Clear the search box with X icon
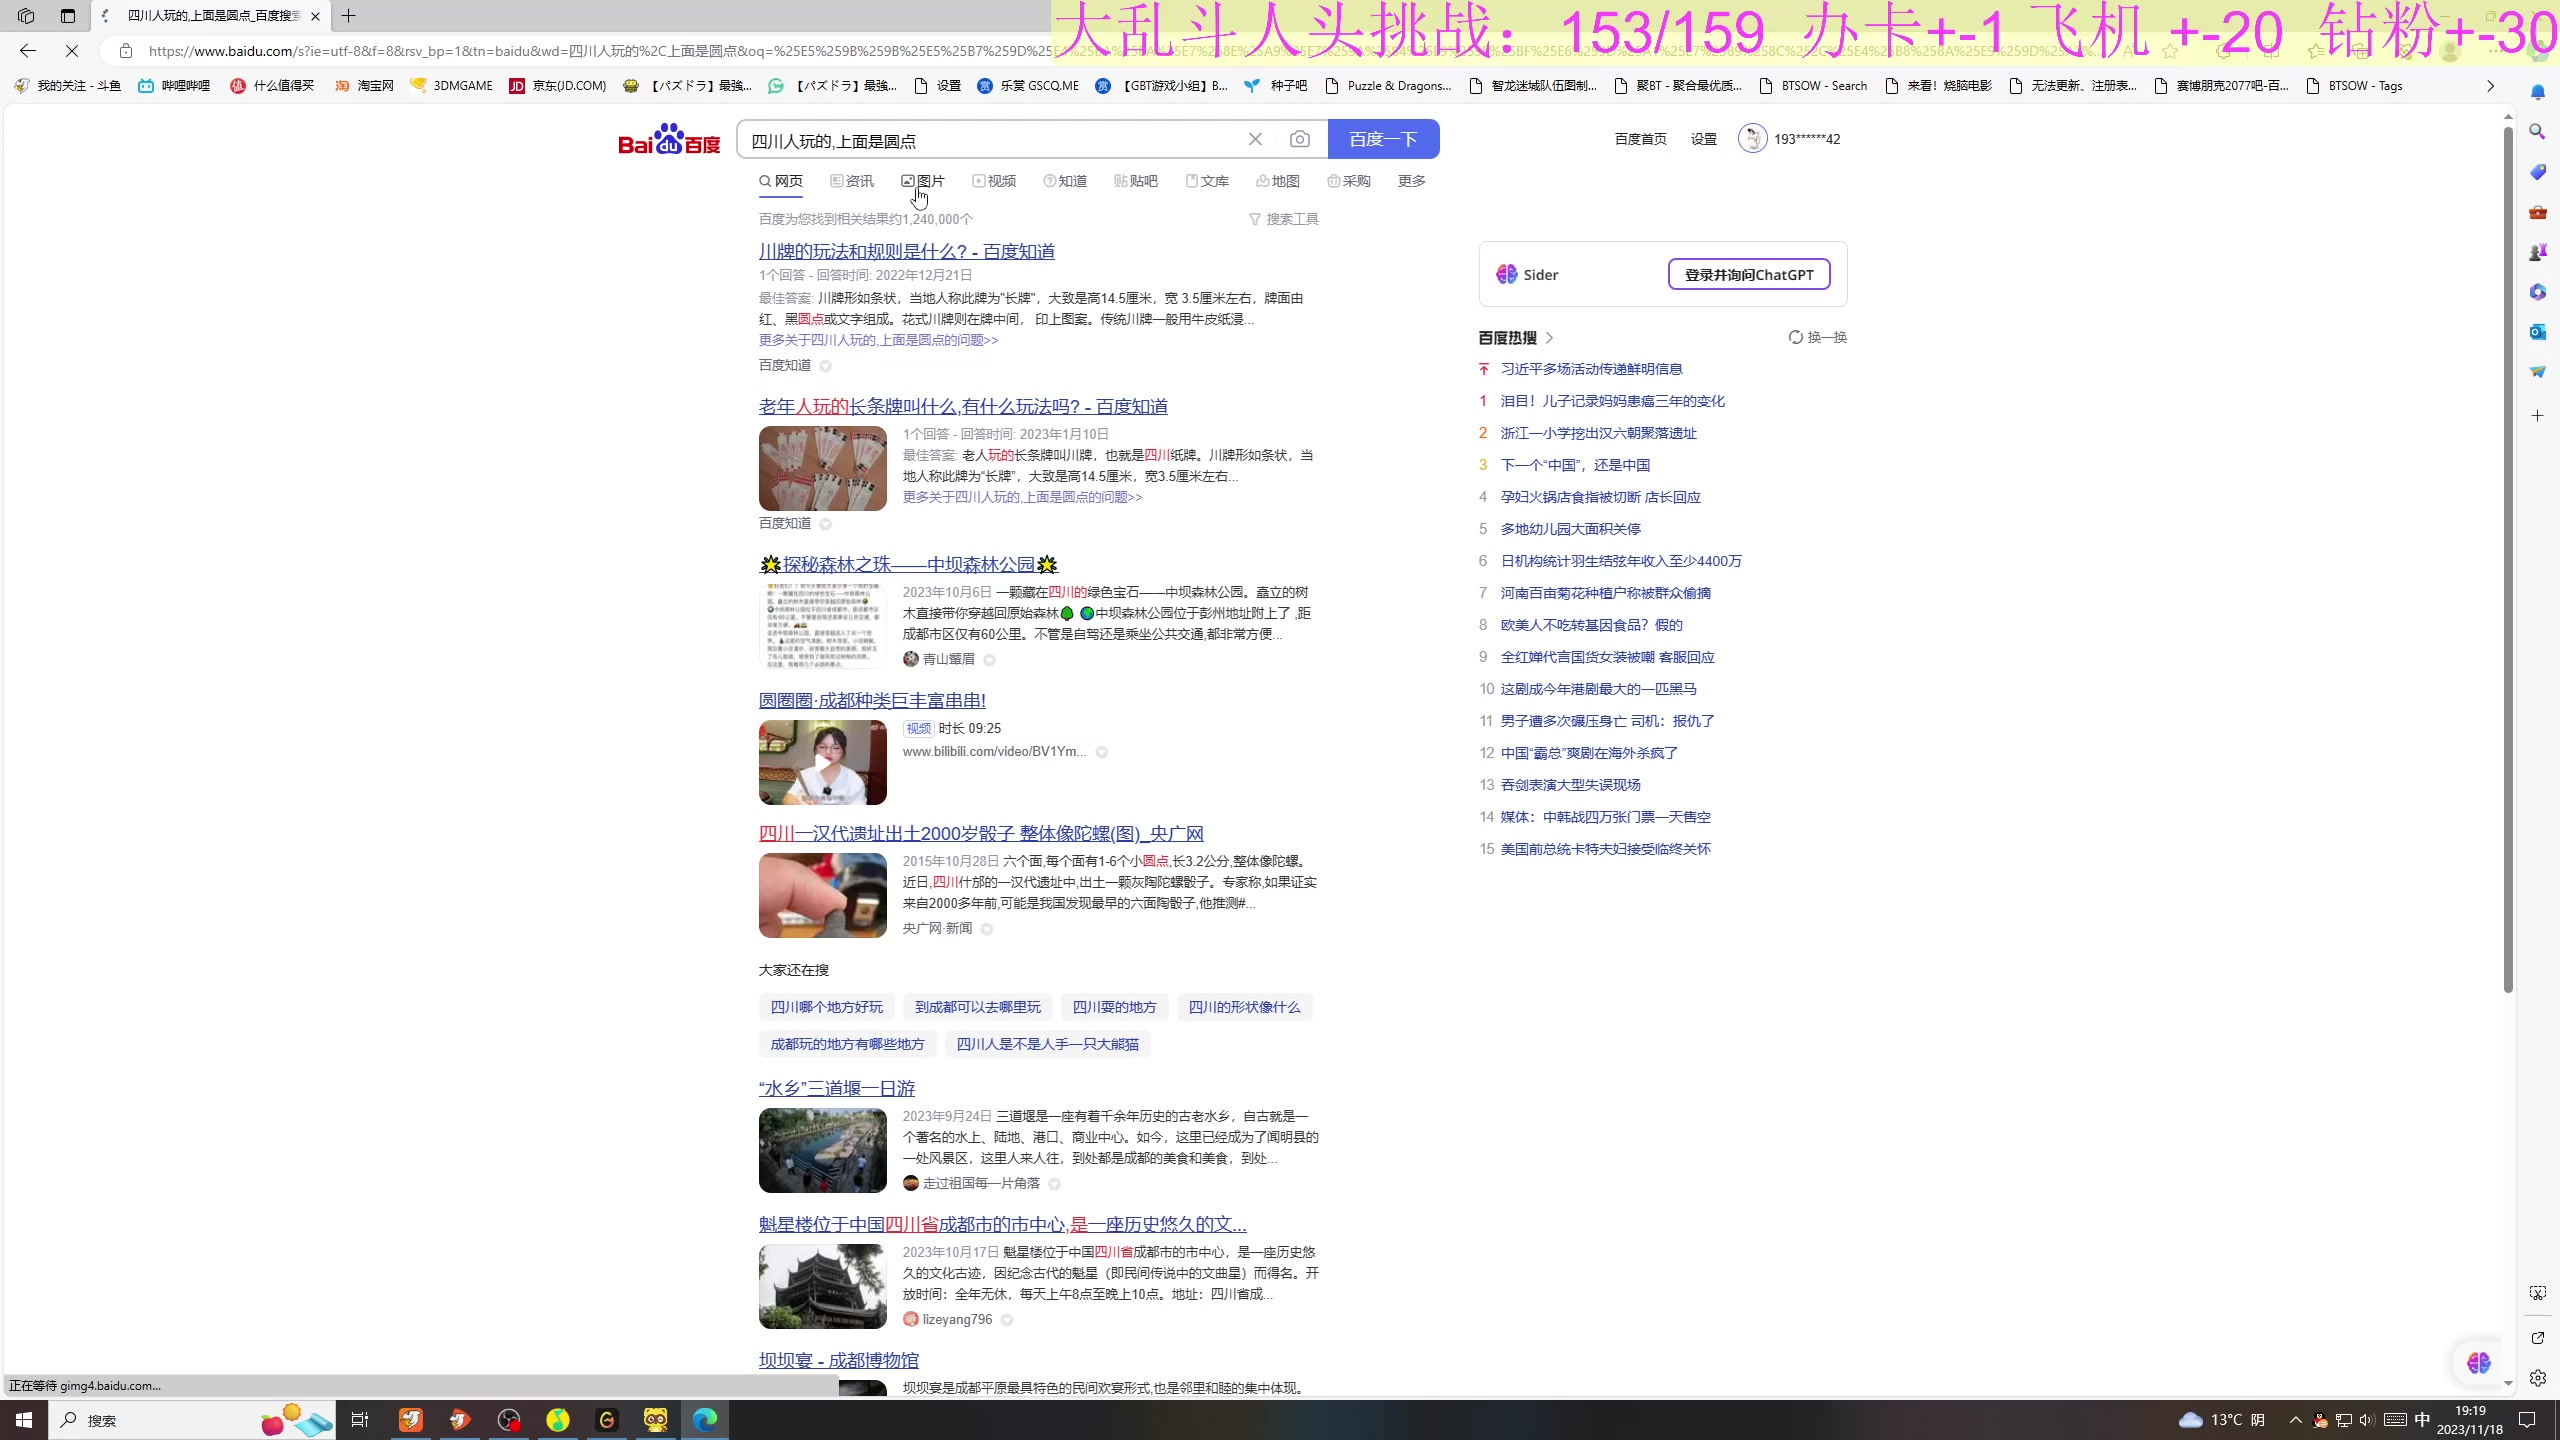Image resolution: width=2560 pixels, height=1440 pixels. [1255, 139]
